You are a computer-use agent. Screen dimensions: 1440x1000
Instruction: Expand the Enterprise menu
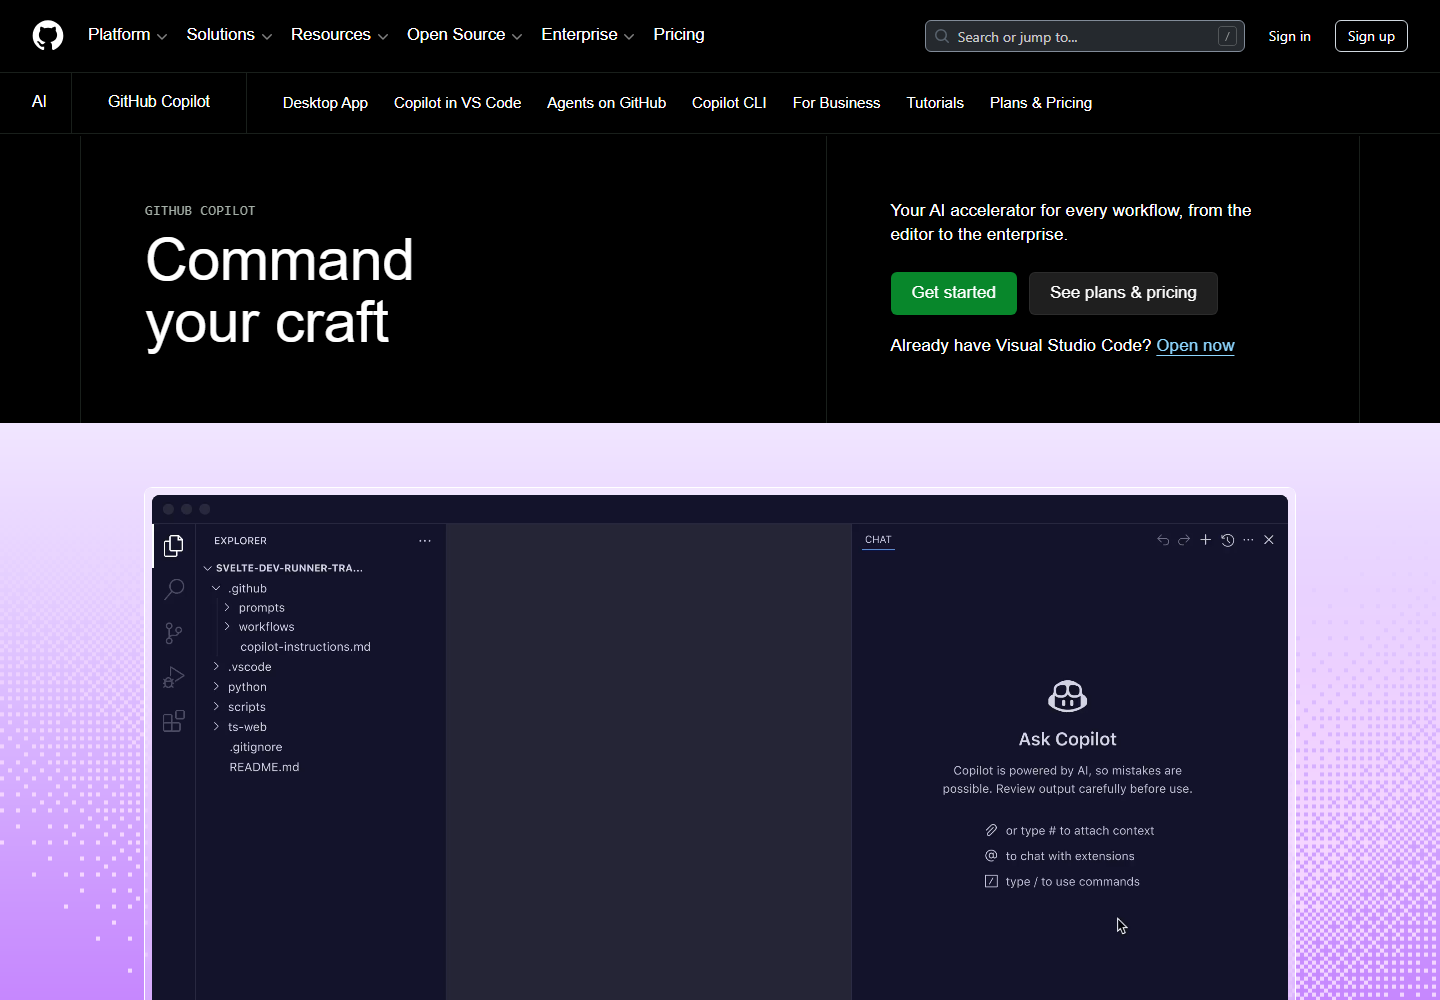(587, 35)
